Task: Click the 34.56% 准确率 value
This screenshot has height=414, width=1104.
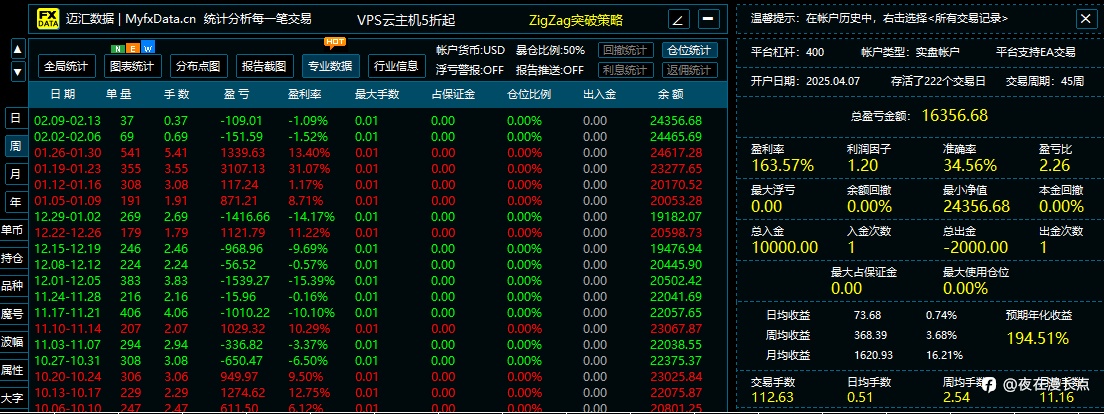Action: coord(970,166)
